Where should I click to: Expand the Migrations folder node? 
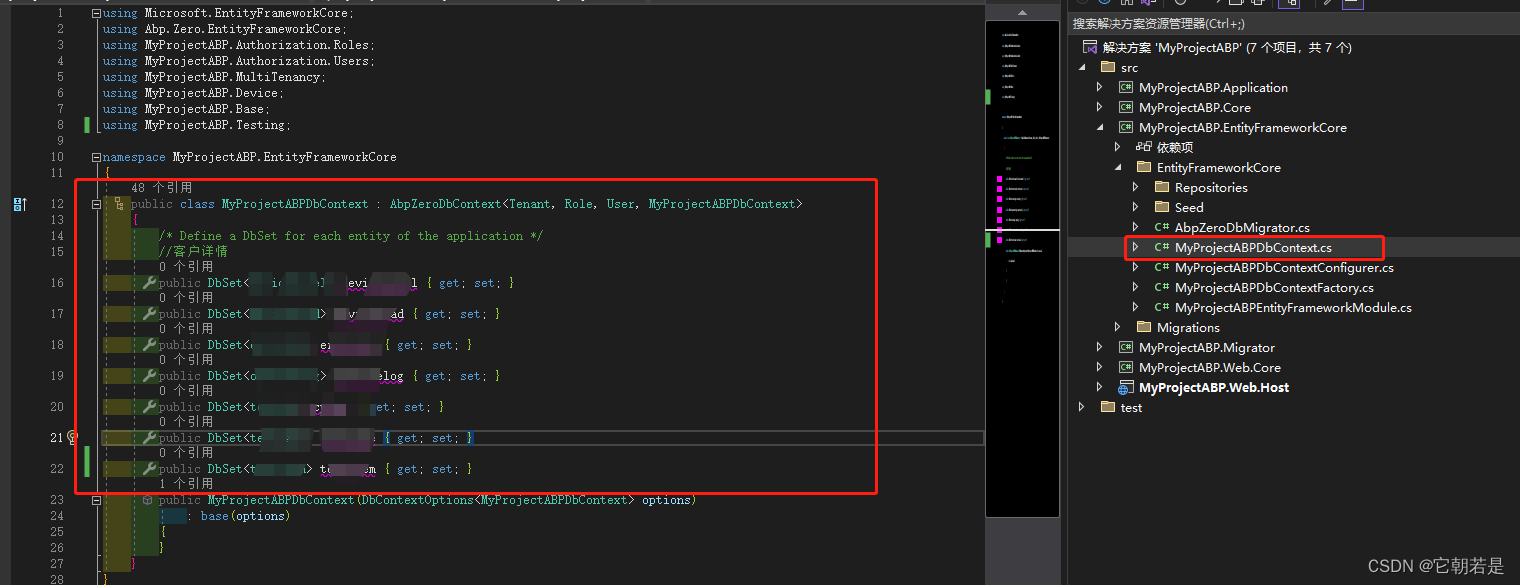click(1118, 327)
